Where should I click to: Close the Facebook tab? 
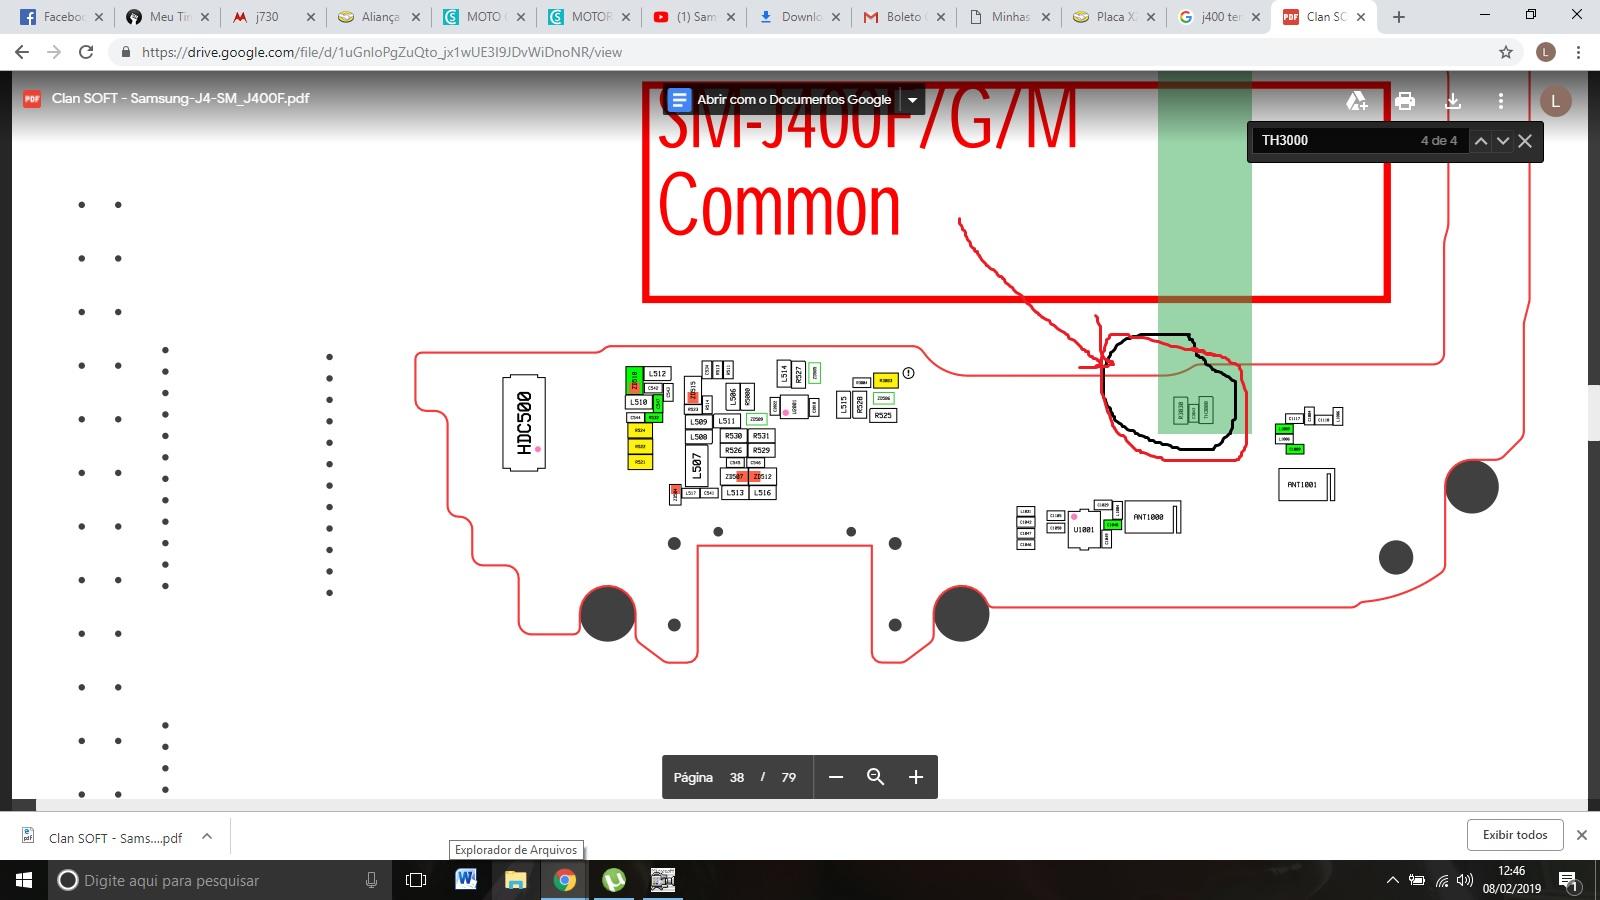pyautogui.click(x=99, y=17)
